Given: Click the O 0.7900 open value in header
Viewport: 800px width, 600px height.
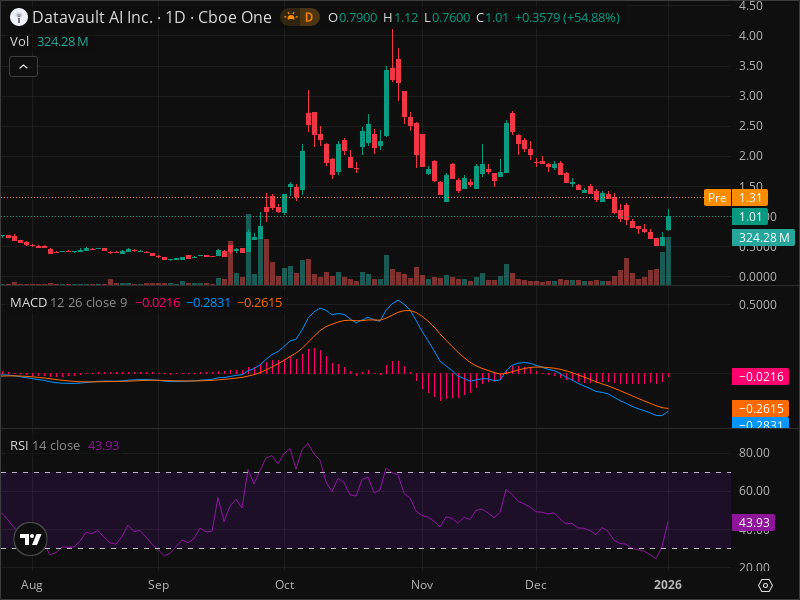Looking at the screenshot, I should click(353, 18).
